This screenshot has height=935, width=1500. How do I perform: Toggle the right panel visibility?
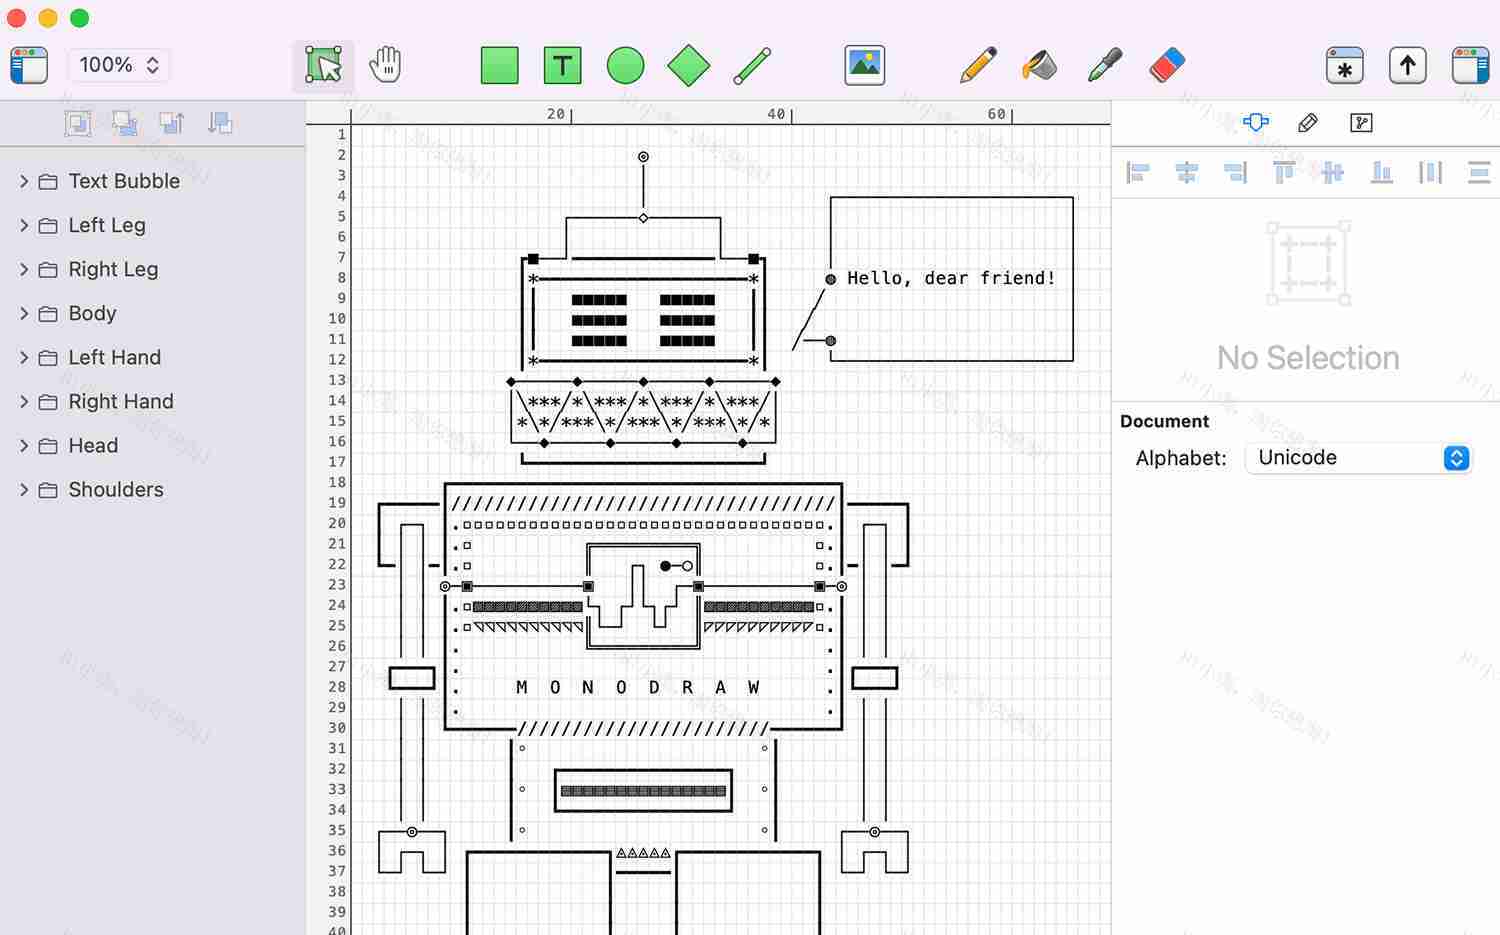point(1468,64)
